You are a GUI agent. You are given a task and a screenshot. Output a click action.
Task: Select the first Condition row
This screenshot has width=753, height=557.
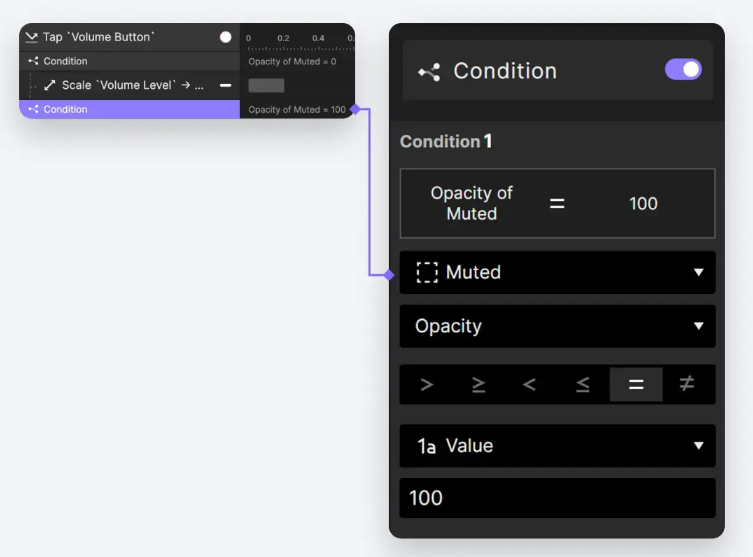click(130, 61)
